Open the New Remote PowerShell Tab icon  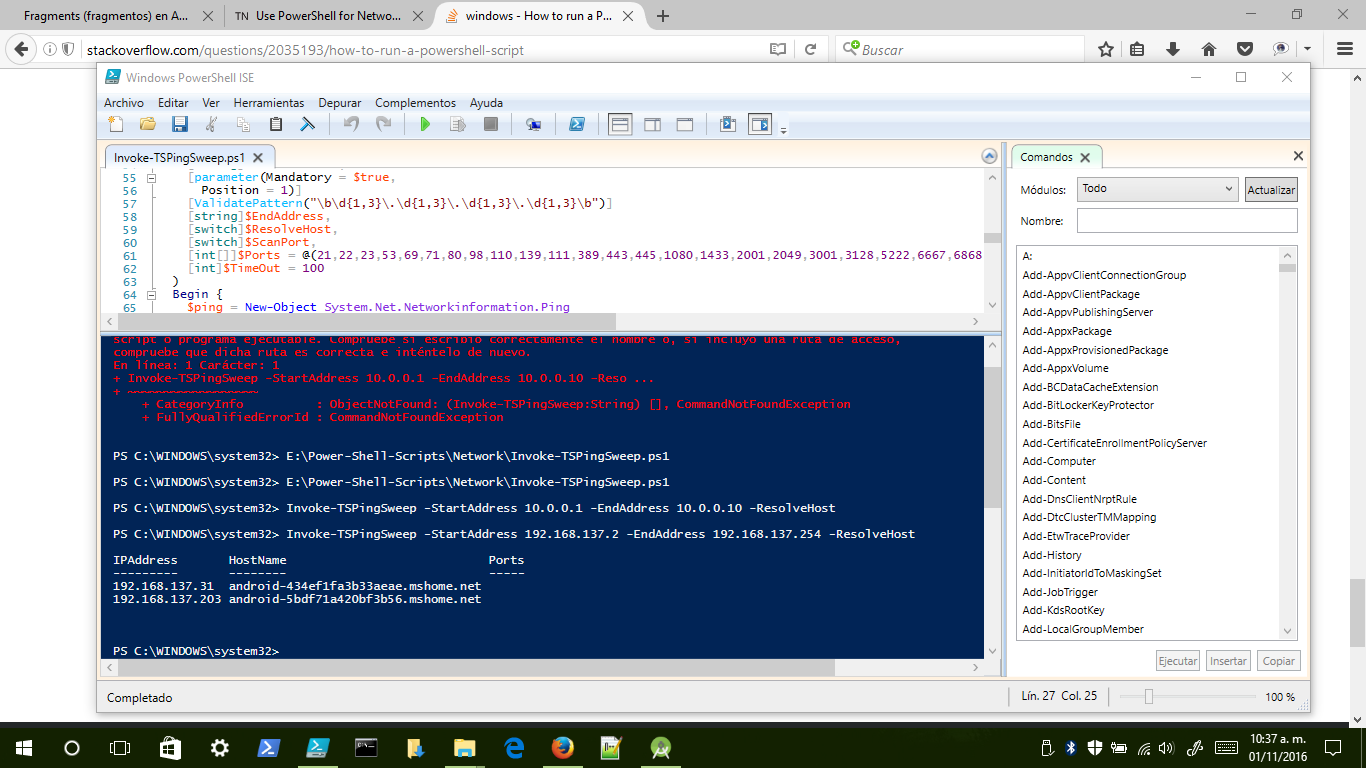click(533, 125)
